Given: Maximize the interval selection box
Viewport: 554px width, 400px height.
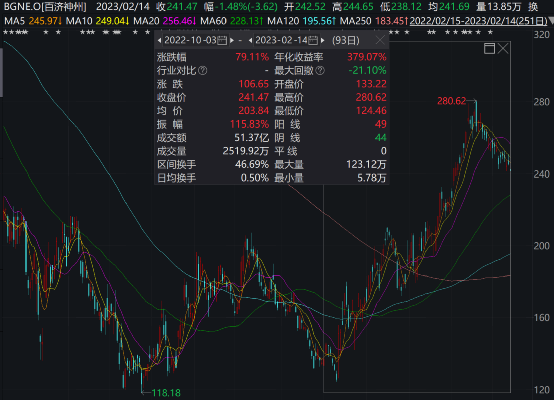Looking at the screenshot, I should tap(489, 48).
